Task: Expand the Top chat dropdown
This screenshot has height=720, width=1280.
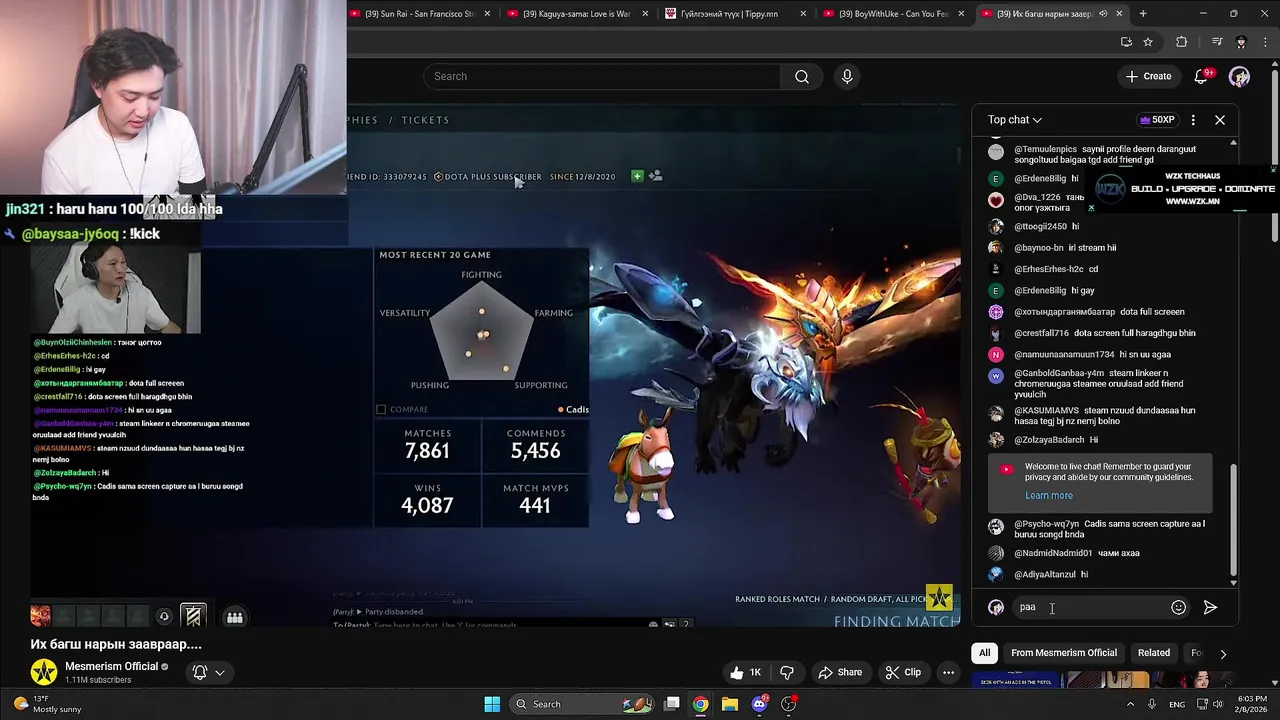Action: point(1015,120)
